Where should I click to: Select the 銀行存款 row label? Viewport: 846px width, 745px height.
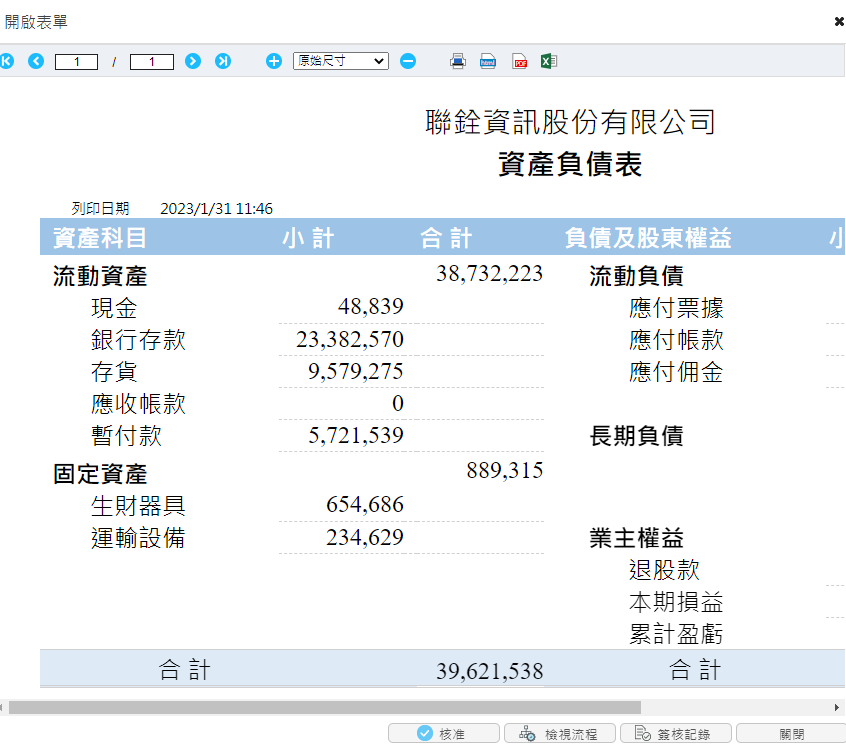click(x=138, y=340)
